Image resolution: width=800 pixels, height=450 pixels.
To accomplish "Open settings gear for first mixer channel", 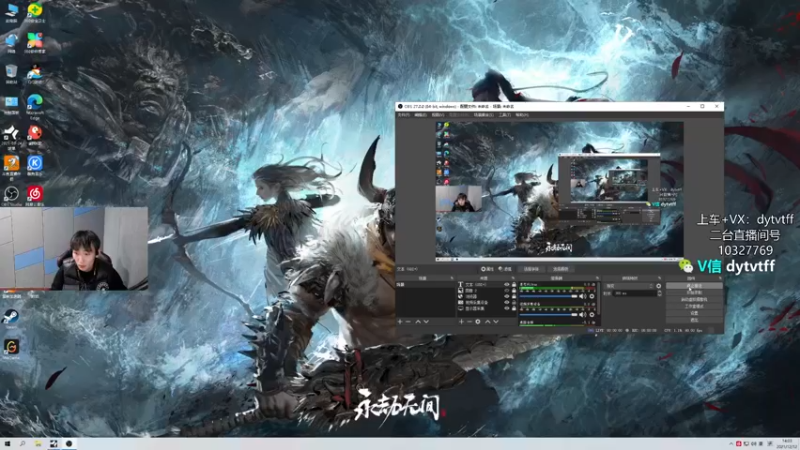I will (x=592, y=296).
